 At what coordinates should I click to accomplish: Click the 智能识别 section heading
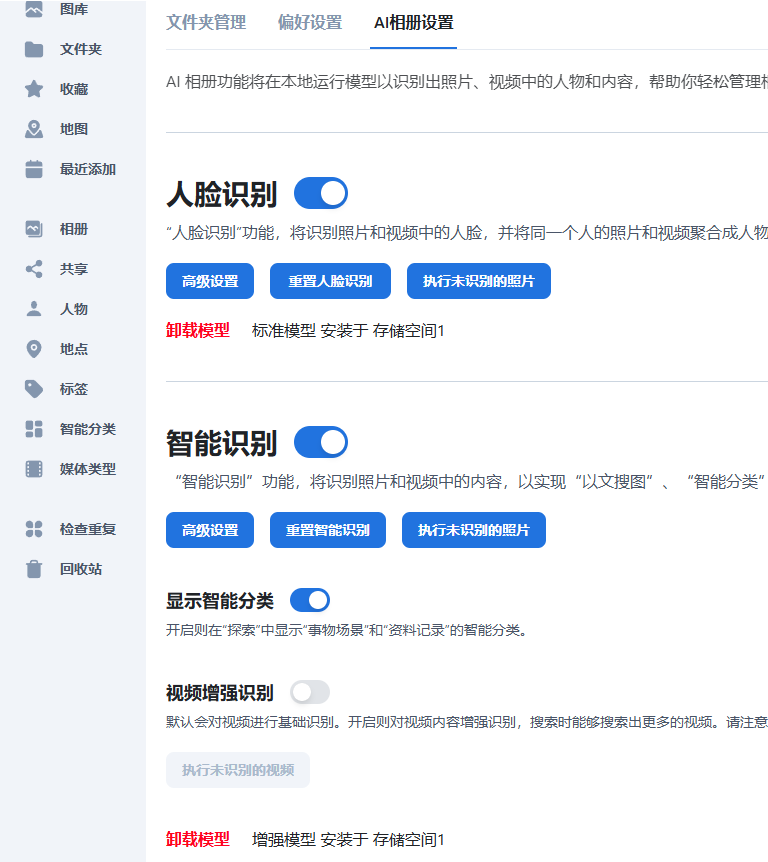point(222,444)
